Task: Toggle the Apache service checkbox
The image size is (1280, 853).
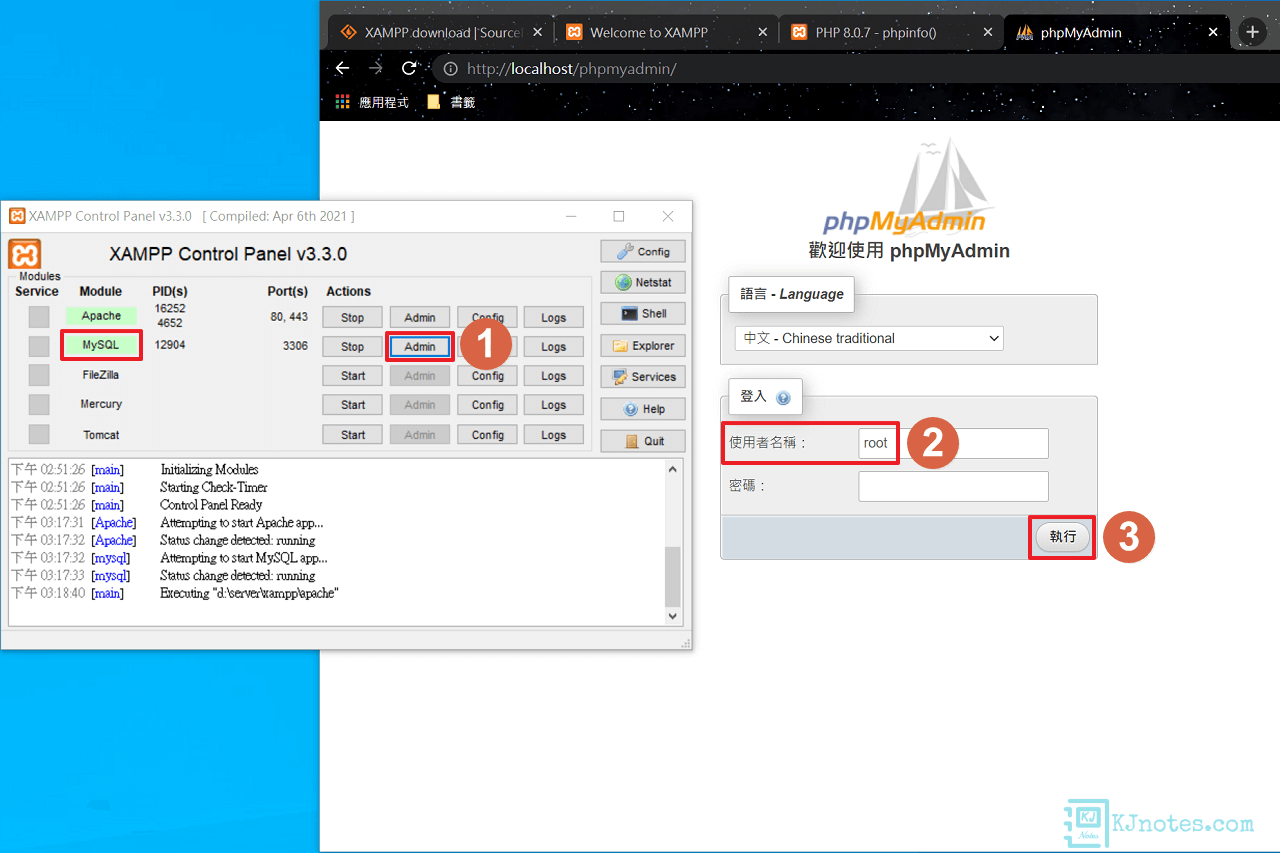Action: (38, 317)
